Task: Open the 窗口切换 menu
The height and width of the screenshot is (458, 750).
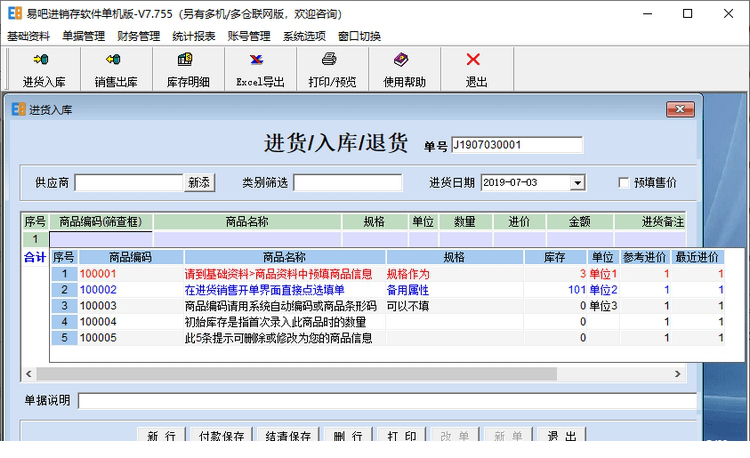Action: point(359,36)
